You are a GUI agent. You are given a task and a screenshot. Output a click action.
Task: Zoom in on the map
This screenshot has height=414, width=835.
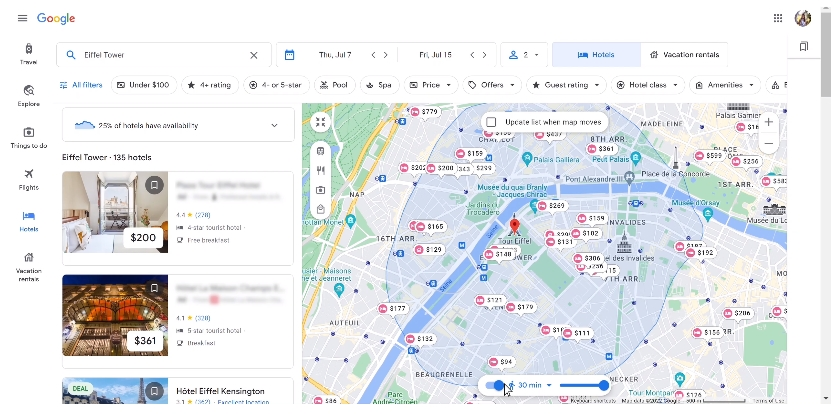pos(768,122)
